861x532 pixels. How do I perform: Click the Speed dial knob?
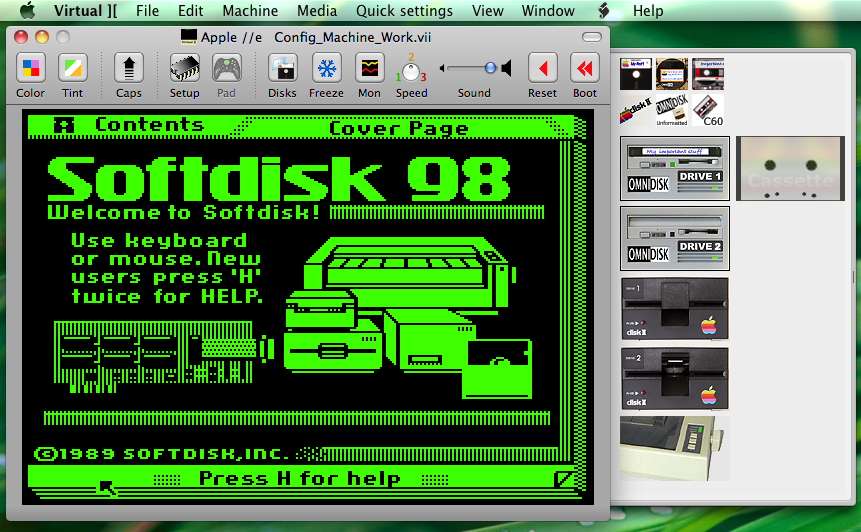tap(411, 71)
